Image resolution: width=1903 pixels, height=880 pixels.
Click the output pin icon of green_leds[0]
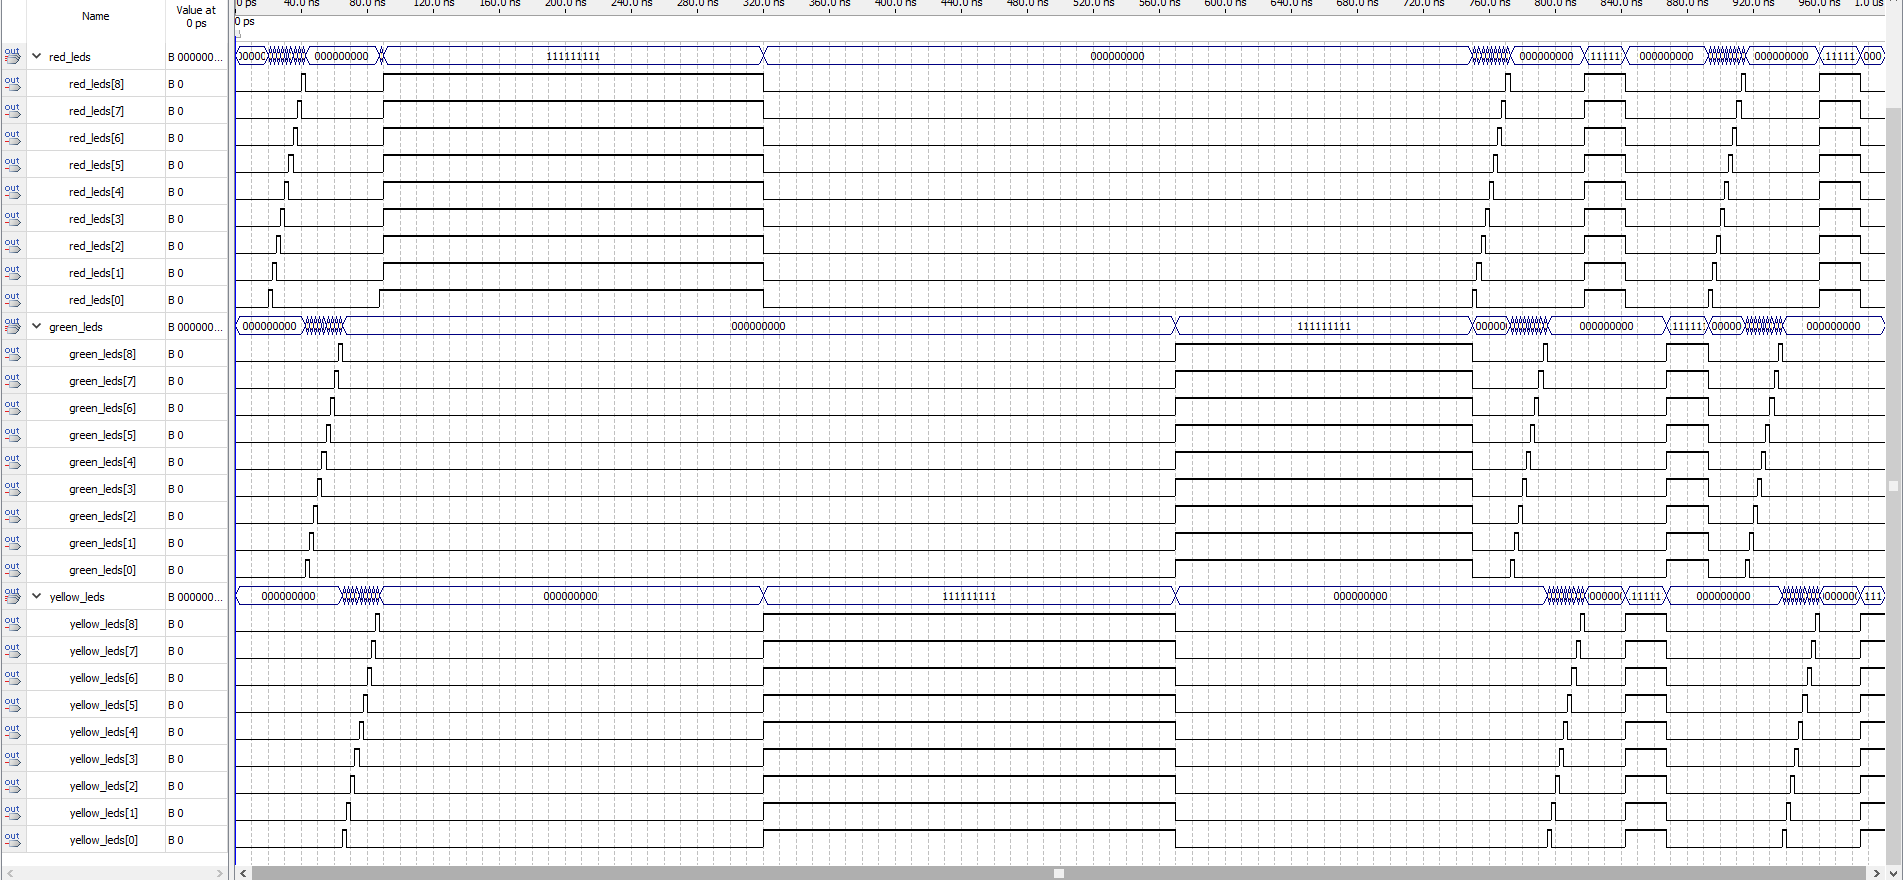pos(12,569)
